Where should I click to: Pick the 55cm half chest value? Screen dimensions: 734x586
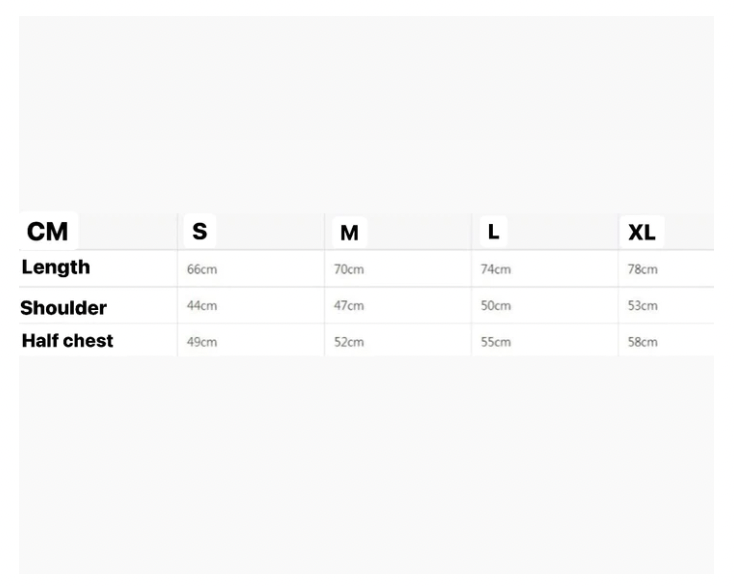click(496, 342)
